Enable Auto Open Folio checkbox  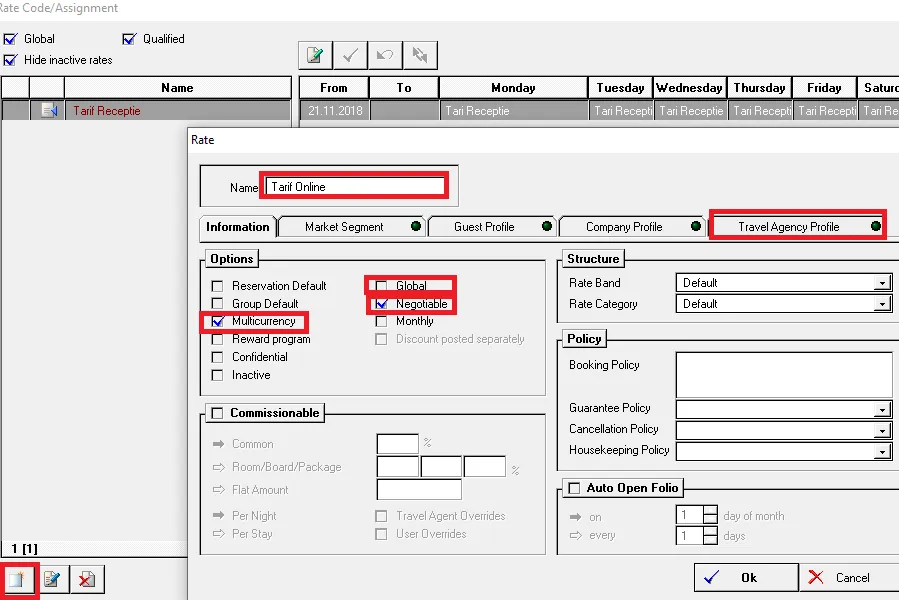point(574,488)
